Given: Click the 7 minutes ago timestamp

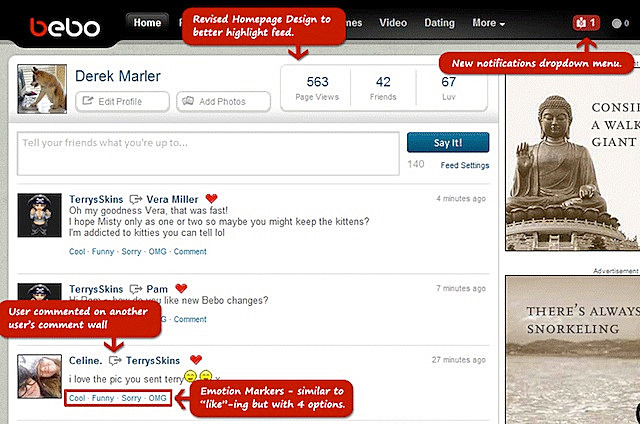Looking at the screenshot, I should [461, 289].
